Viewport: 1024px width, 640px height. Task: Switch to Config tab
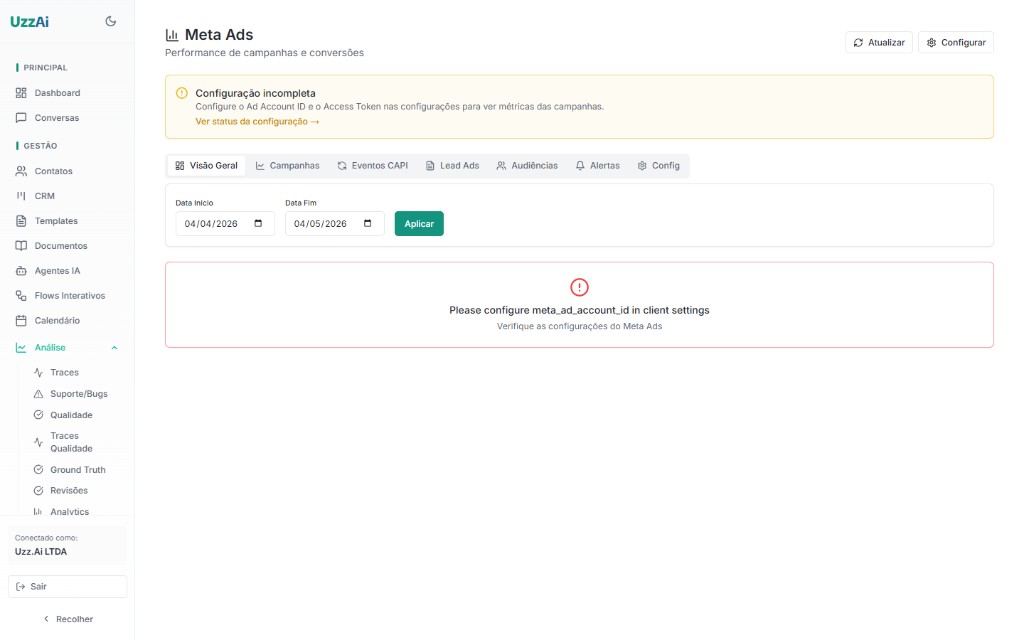pyautogui.click(x=659, y=166)
